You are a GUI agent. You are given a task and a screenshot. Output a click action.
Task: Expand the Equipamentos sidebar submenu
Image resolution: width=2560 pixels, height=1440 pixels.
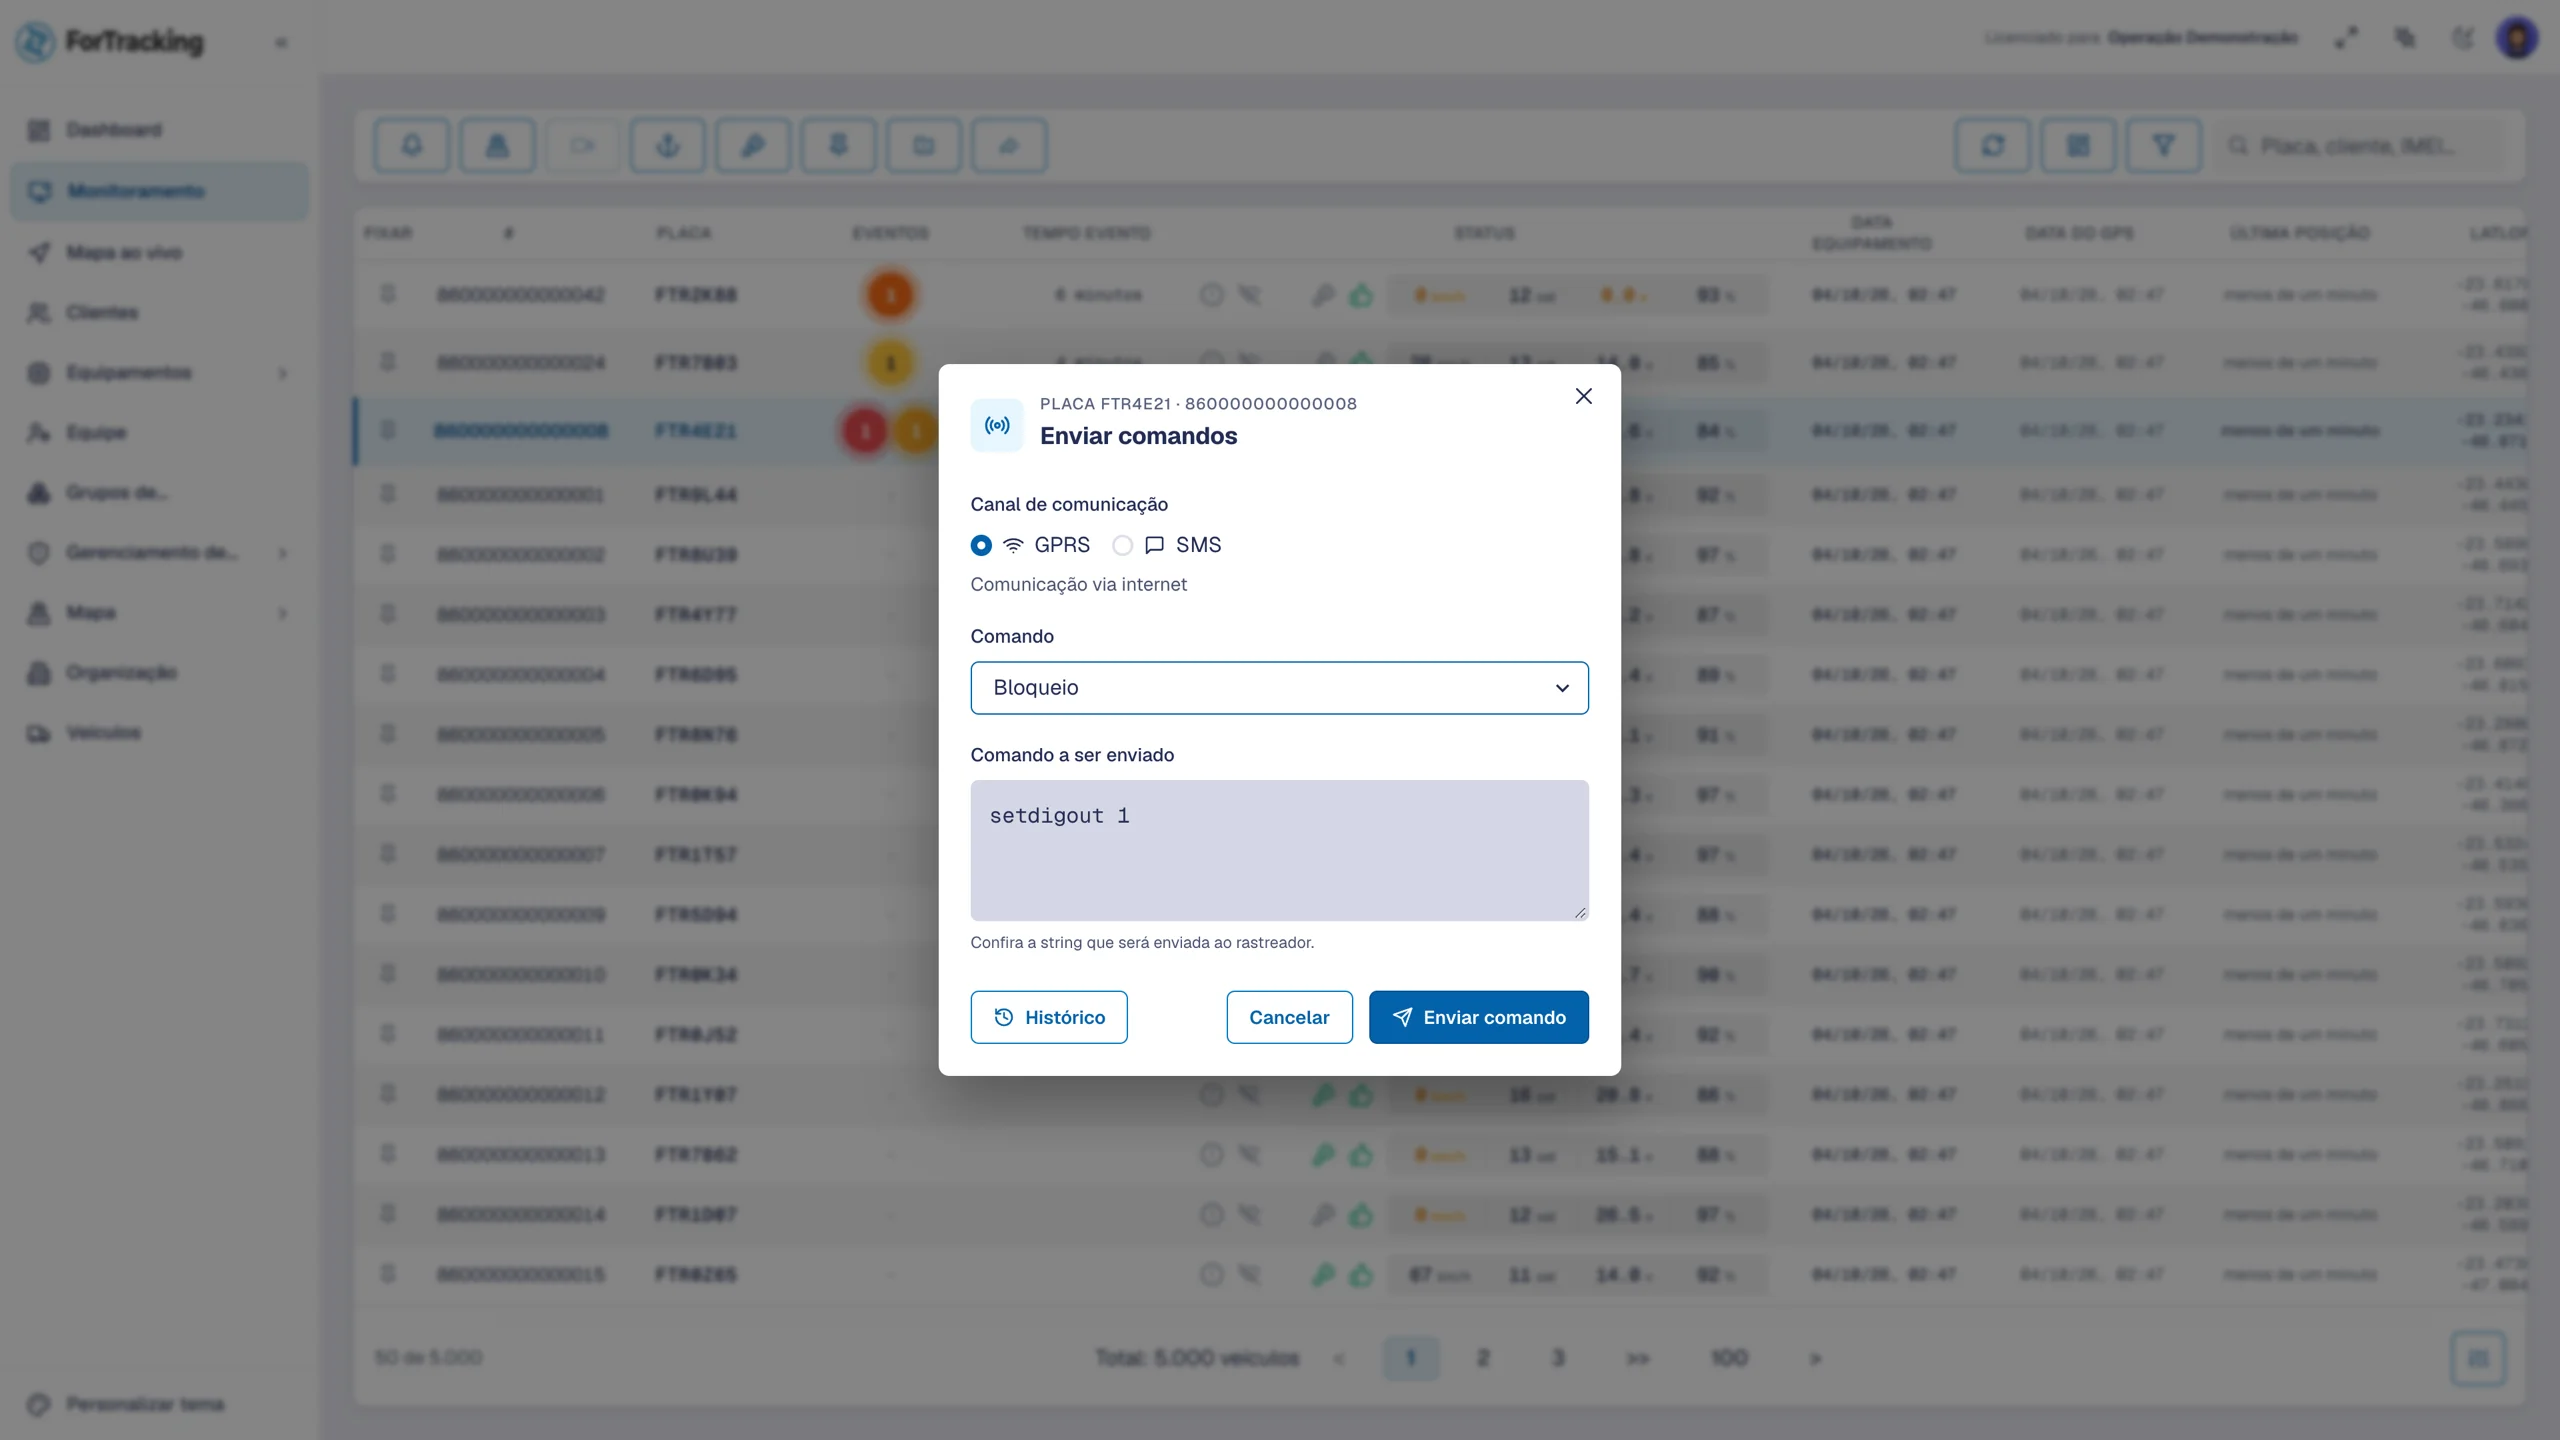283,373
